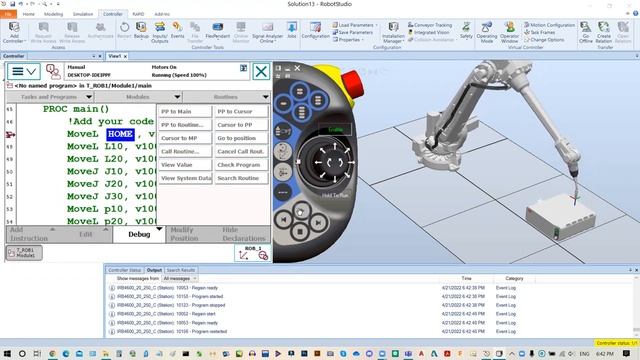This screenshot has width=640, height=360.
Task: Click the Go Offline icon
Action: [x=586, y=32]
